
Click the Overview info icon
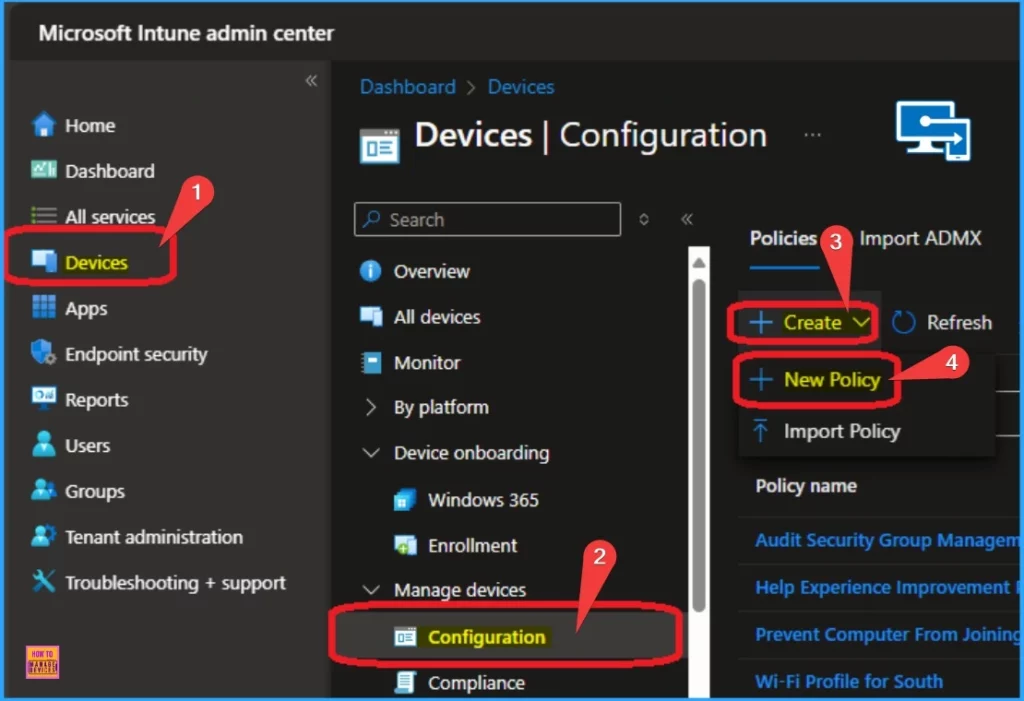coord(371,270)
